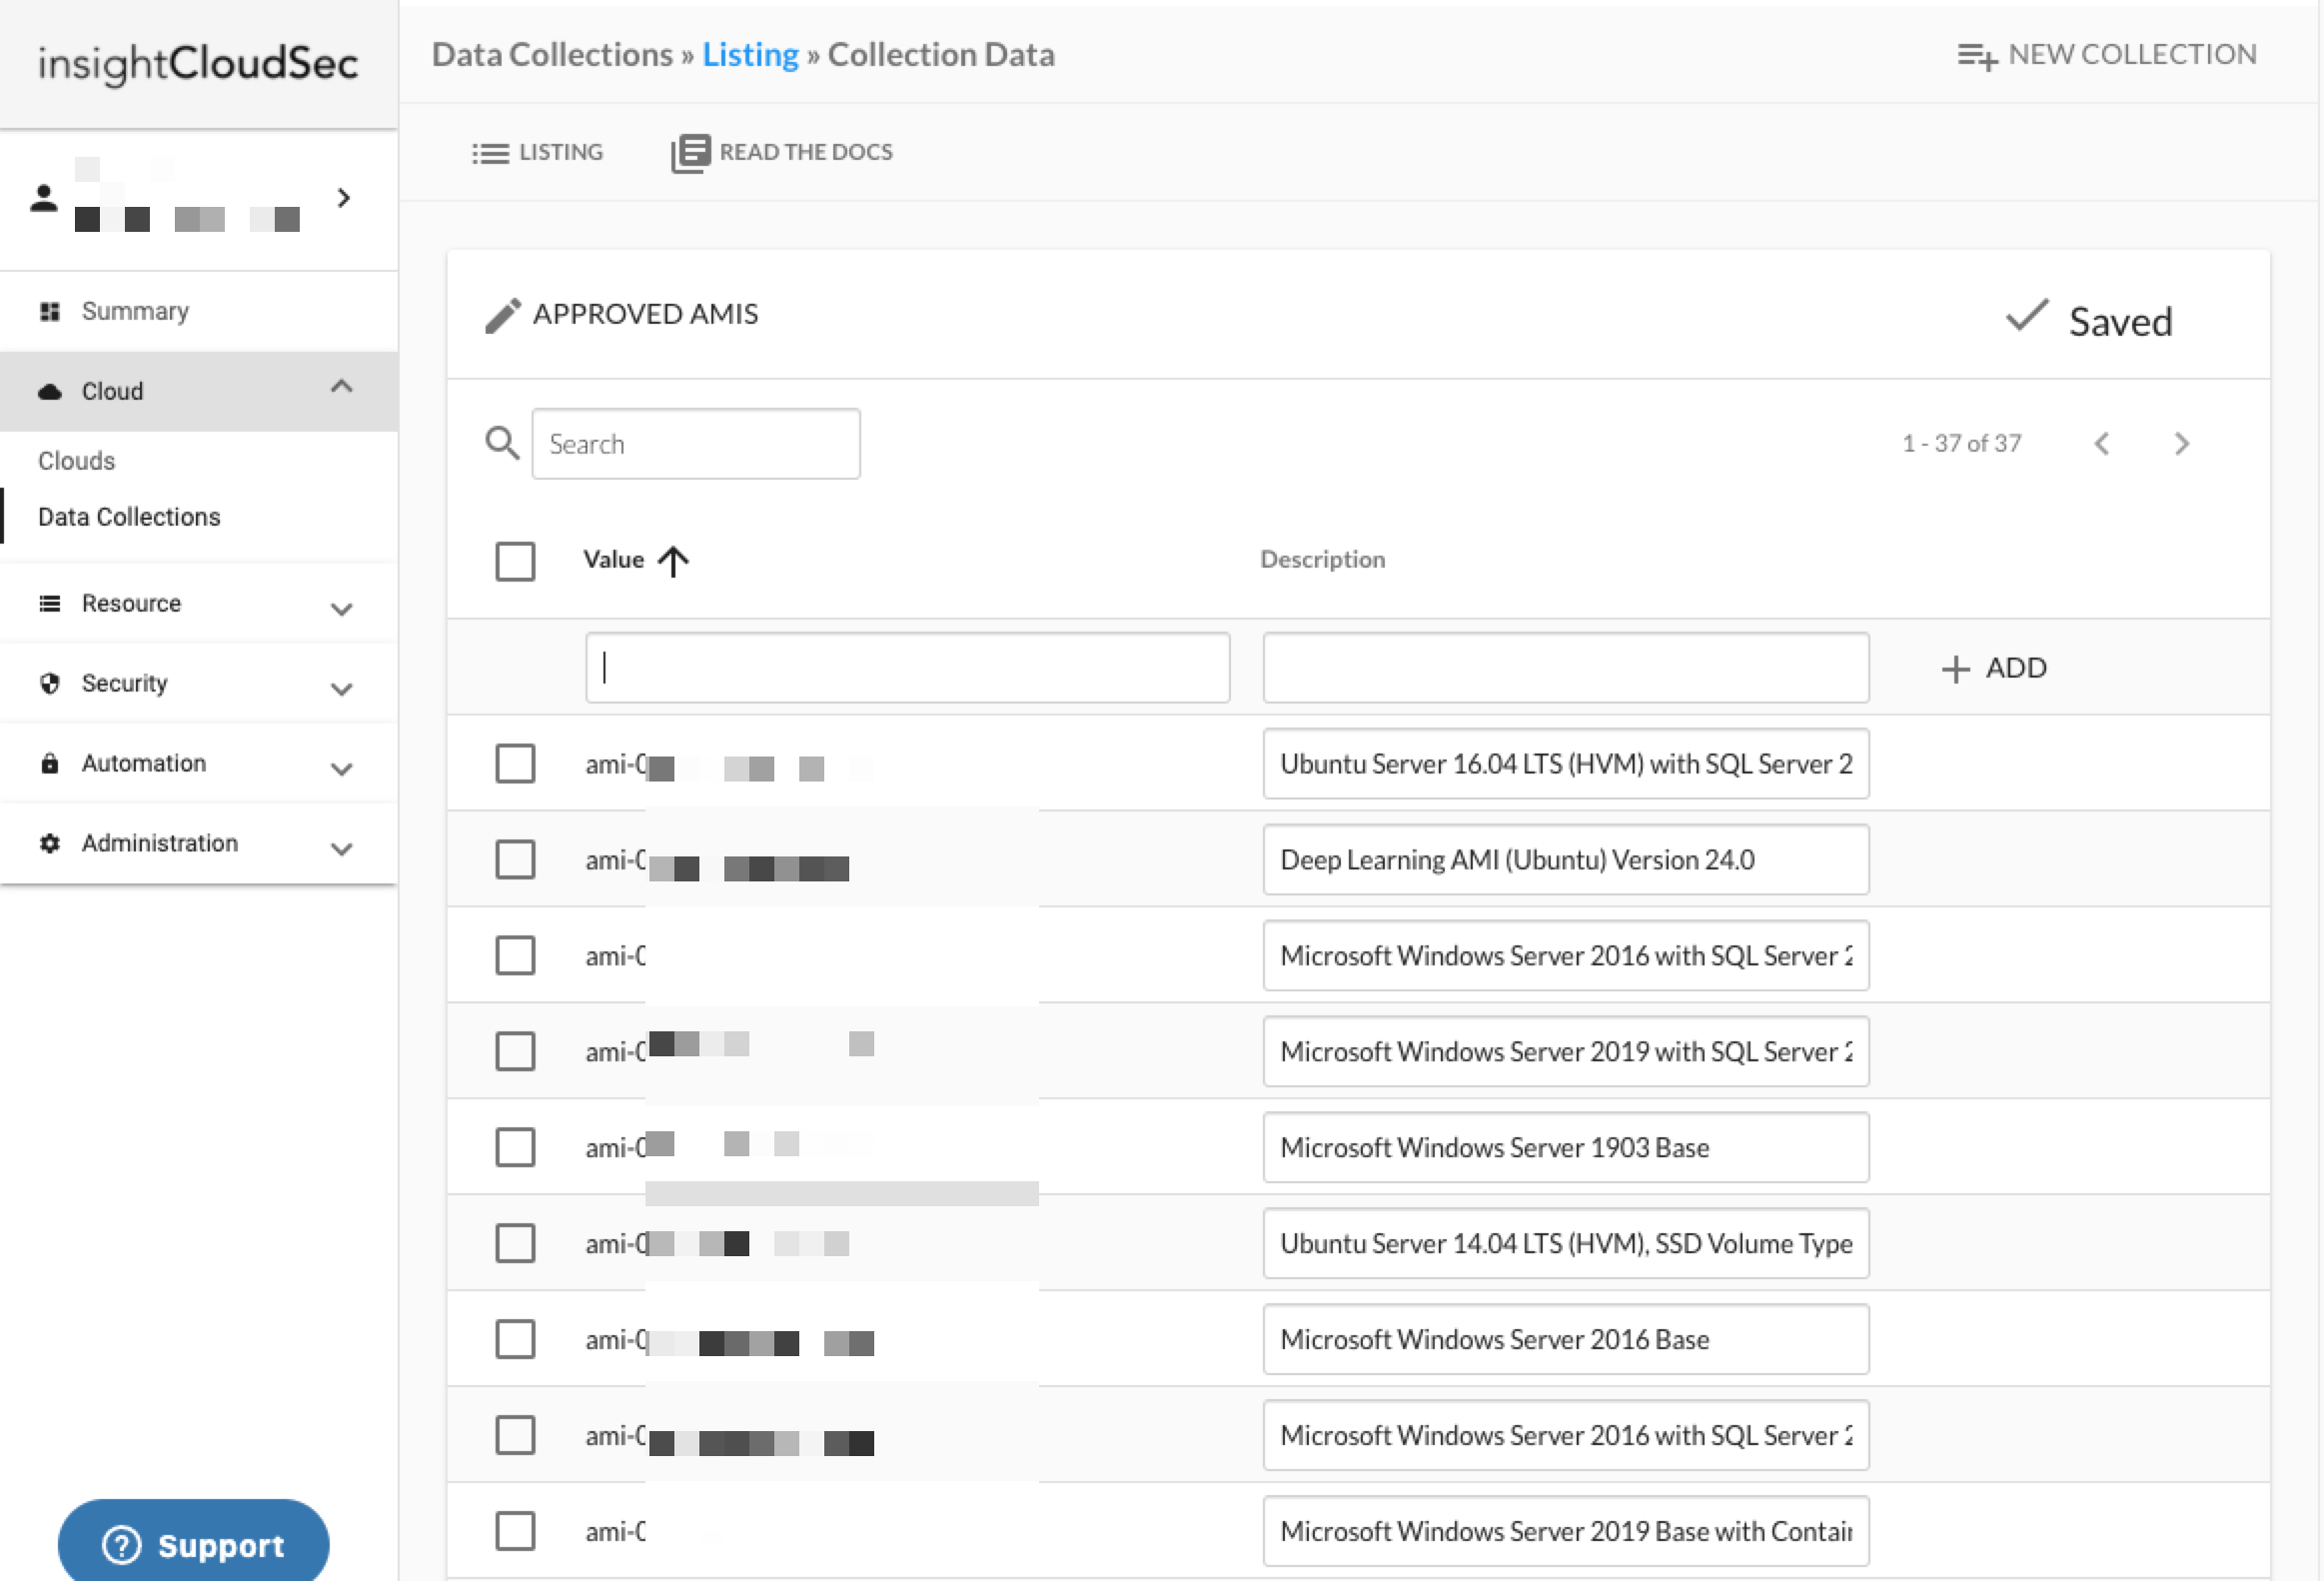Expand the Administration menu section
Image resolution: width=2324 pixels, height=1581 pixels.
click(x=341, y=848)
